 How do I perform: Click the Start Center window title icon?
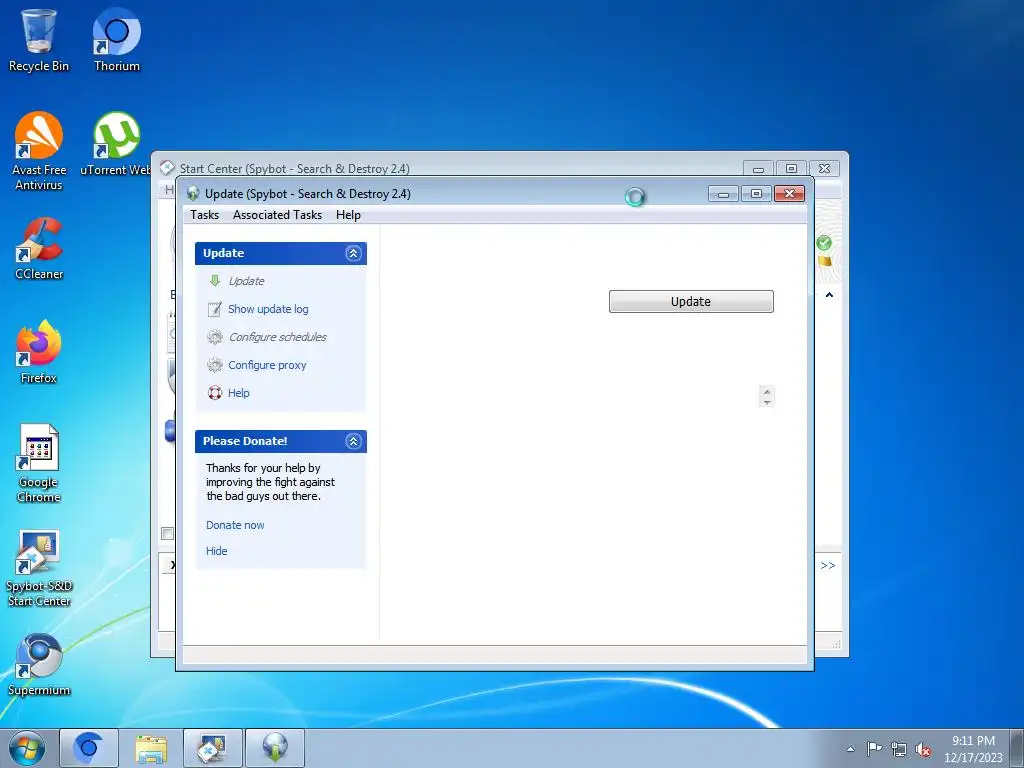pos(167,168)
